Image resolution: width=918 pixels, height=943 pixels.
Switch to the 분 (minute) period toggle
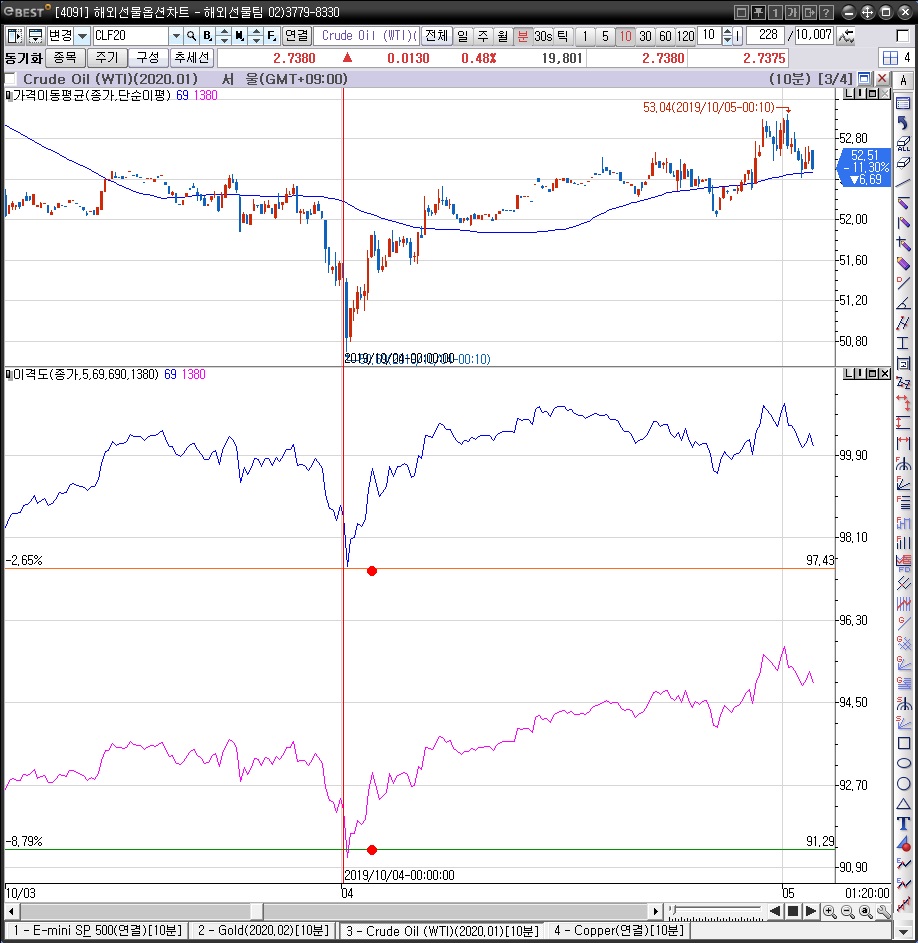pos(522,36)
